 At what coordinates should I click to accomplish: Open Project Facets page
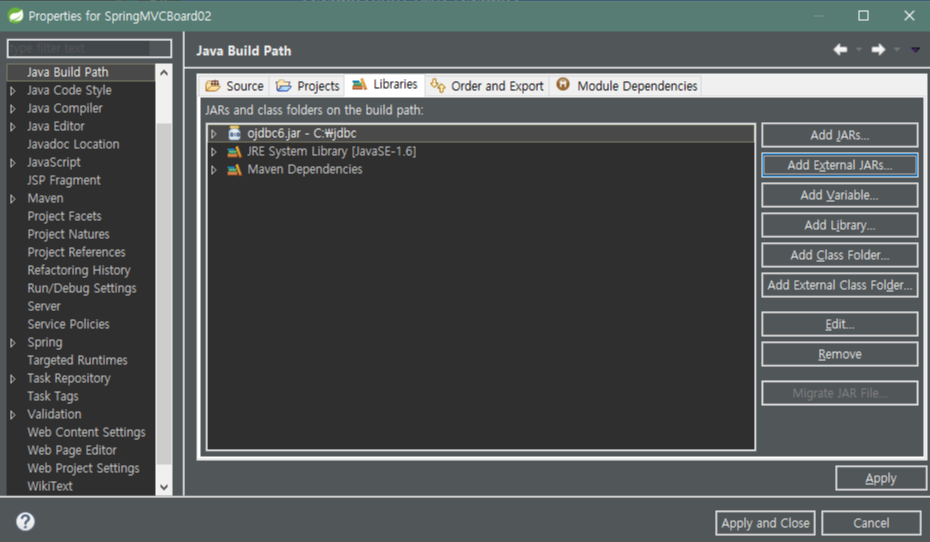64,216
